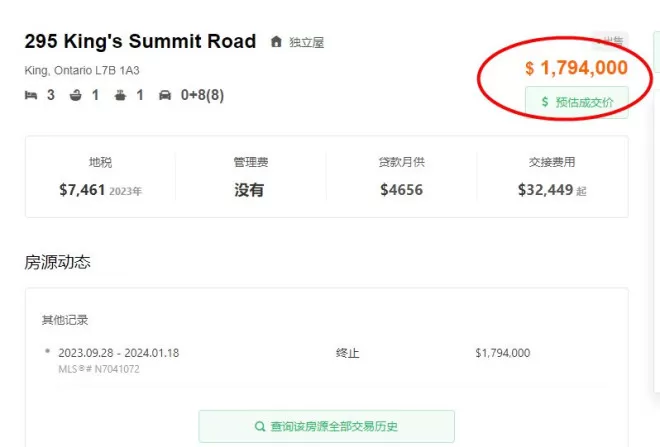
Task: Open MLS N7041072 record entry
Action: point(99,369)
